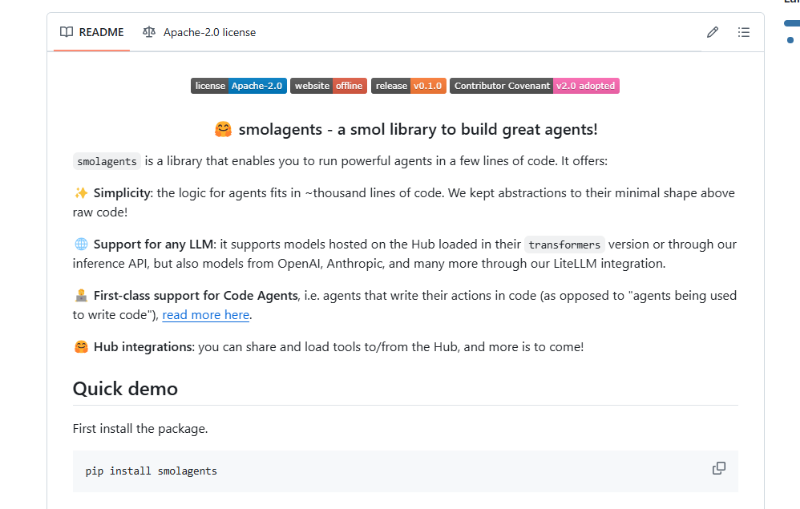Follow the 'read more here' link

pos(206,315)
